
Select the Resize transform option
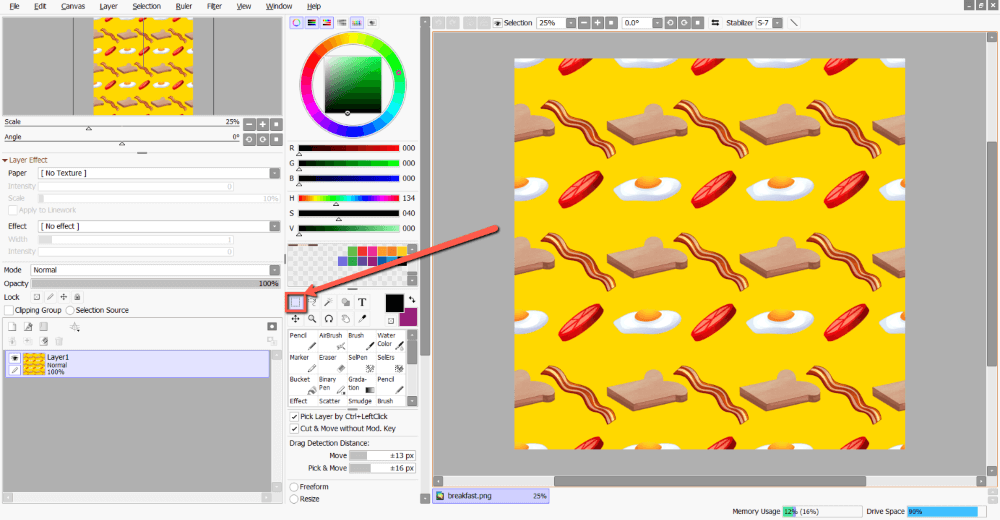point(294,499)
